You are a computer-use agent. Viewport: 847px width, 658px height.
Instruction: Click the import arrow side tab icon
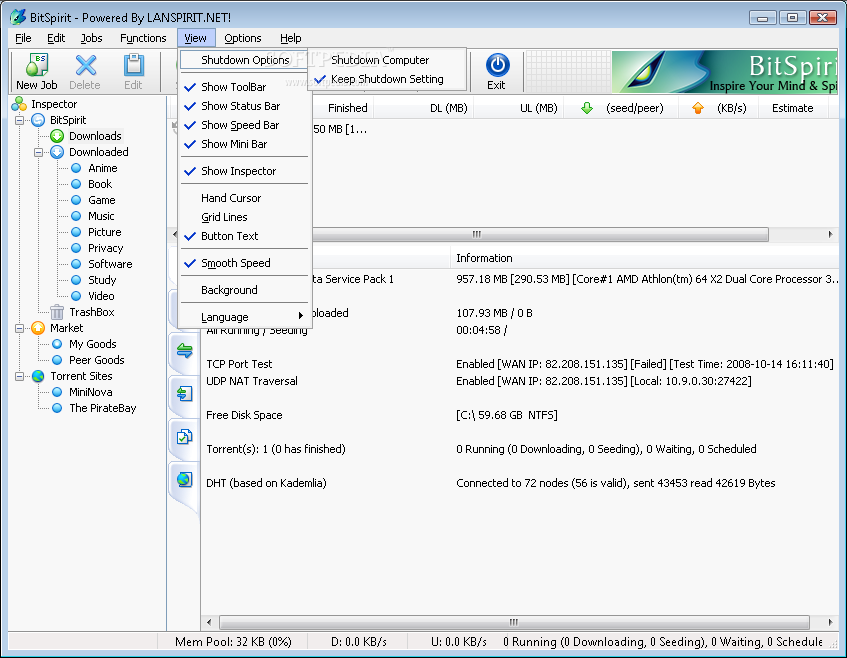coord(185,393)
